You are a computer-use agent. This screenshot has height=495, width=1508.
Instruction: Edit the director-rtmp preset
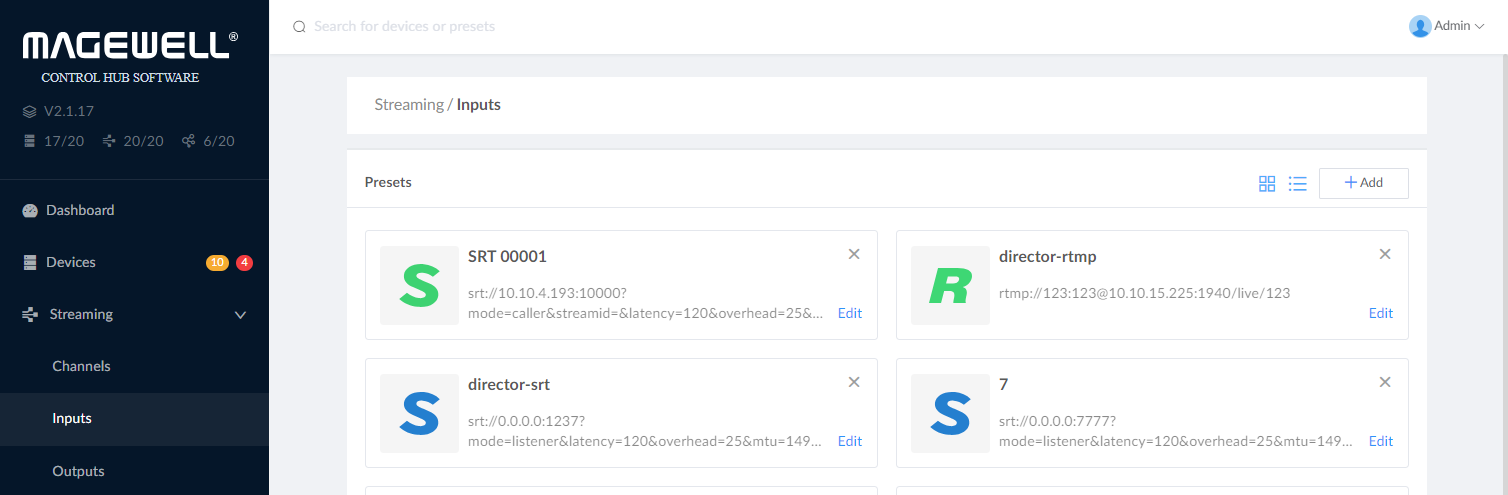(x=1380, y=313)
